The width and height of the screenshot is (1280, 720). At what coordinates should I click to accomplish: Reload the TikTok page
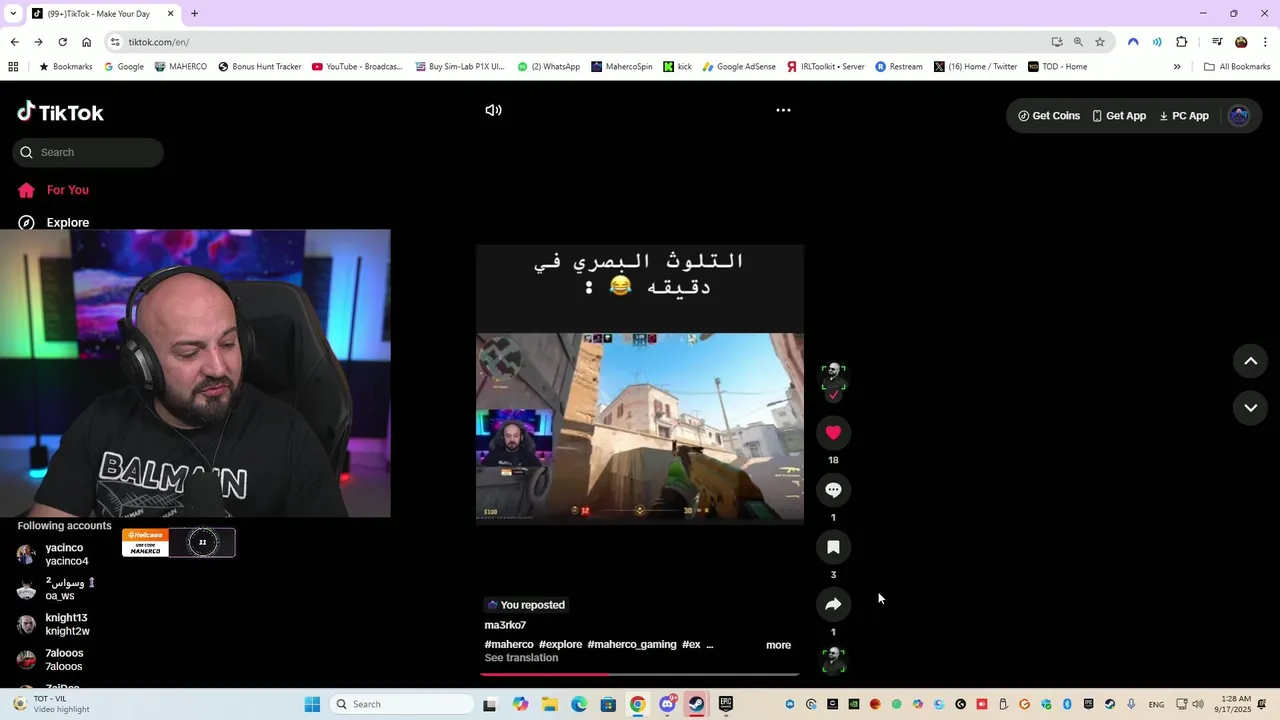(62, 42)
